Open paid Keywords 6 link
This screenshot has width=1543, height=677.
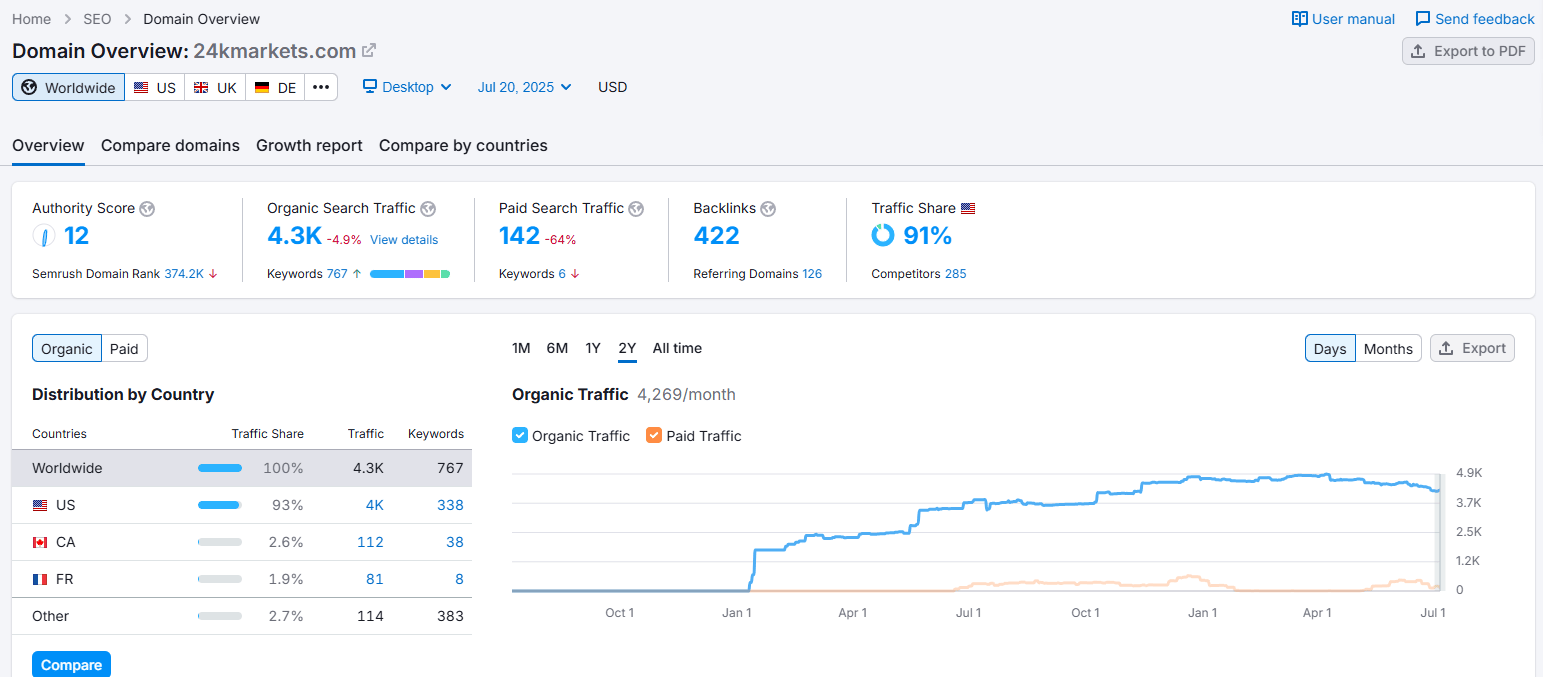pos(562,273)
